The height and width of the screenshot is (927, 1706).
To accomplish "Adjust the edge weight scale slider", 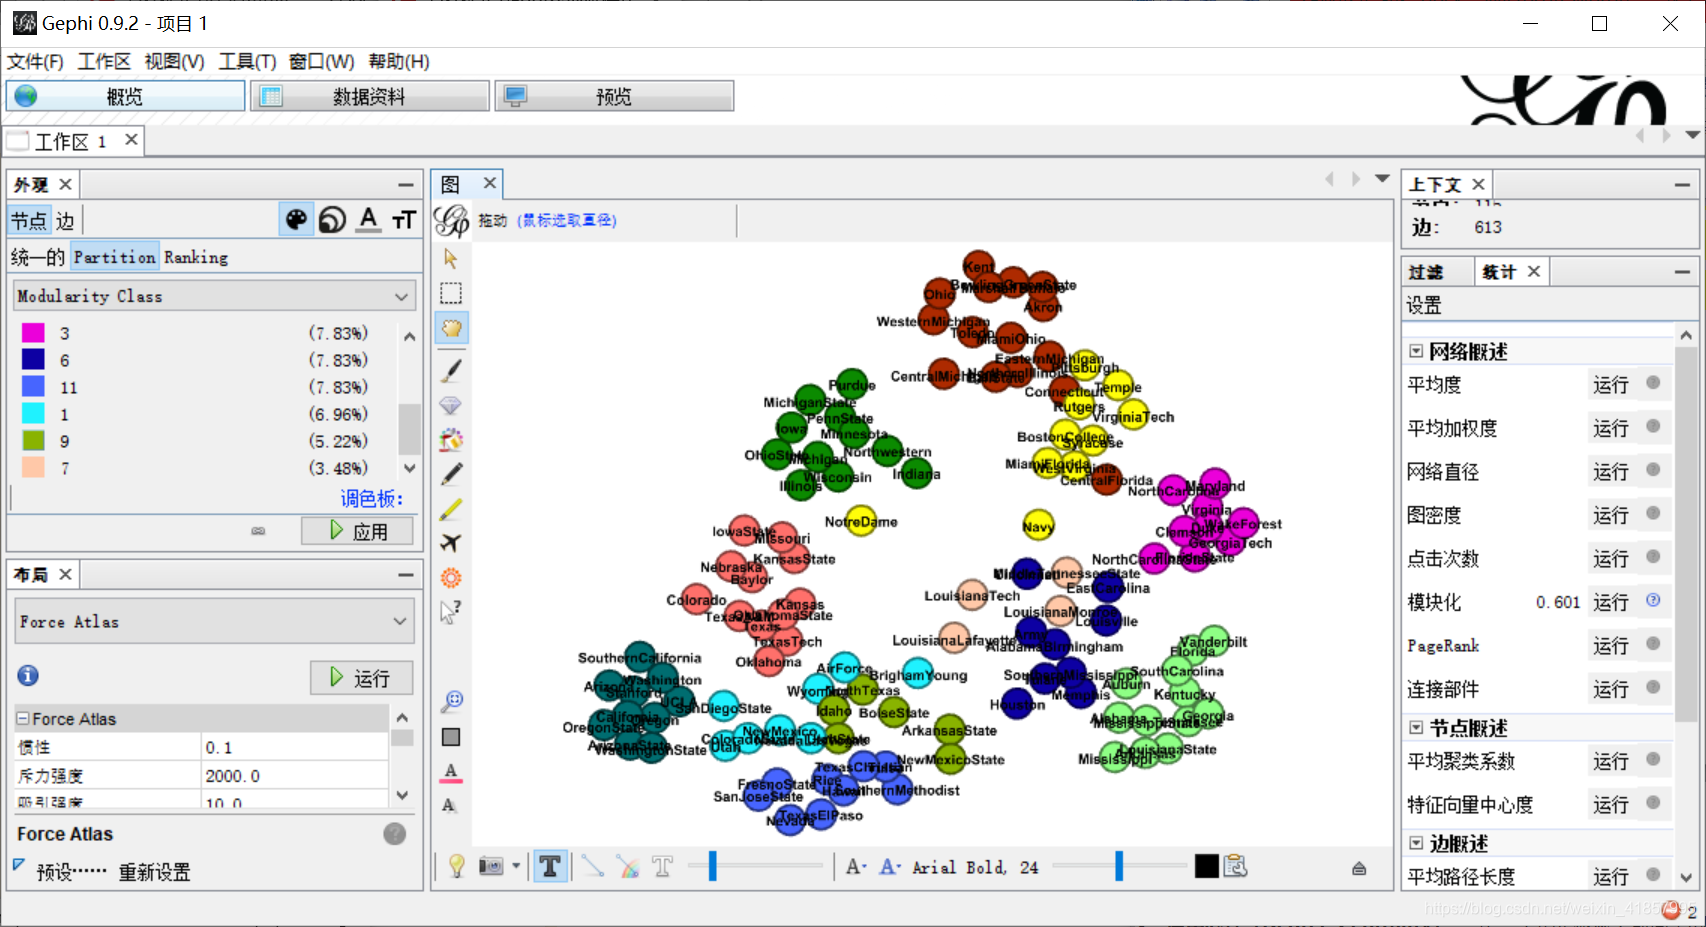I will pyautogui.click(x=712, y=866).
